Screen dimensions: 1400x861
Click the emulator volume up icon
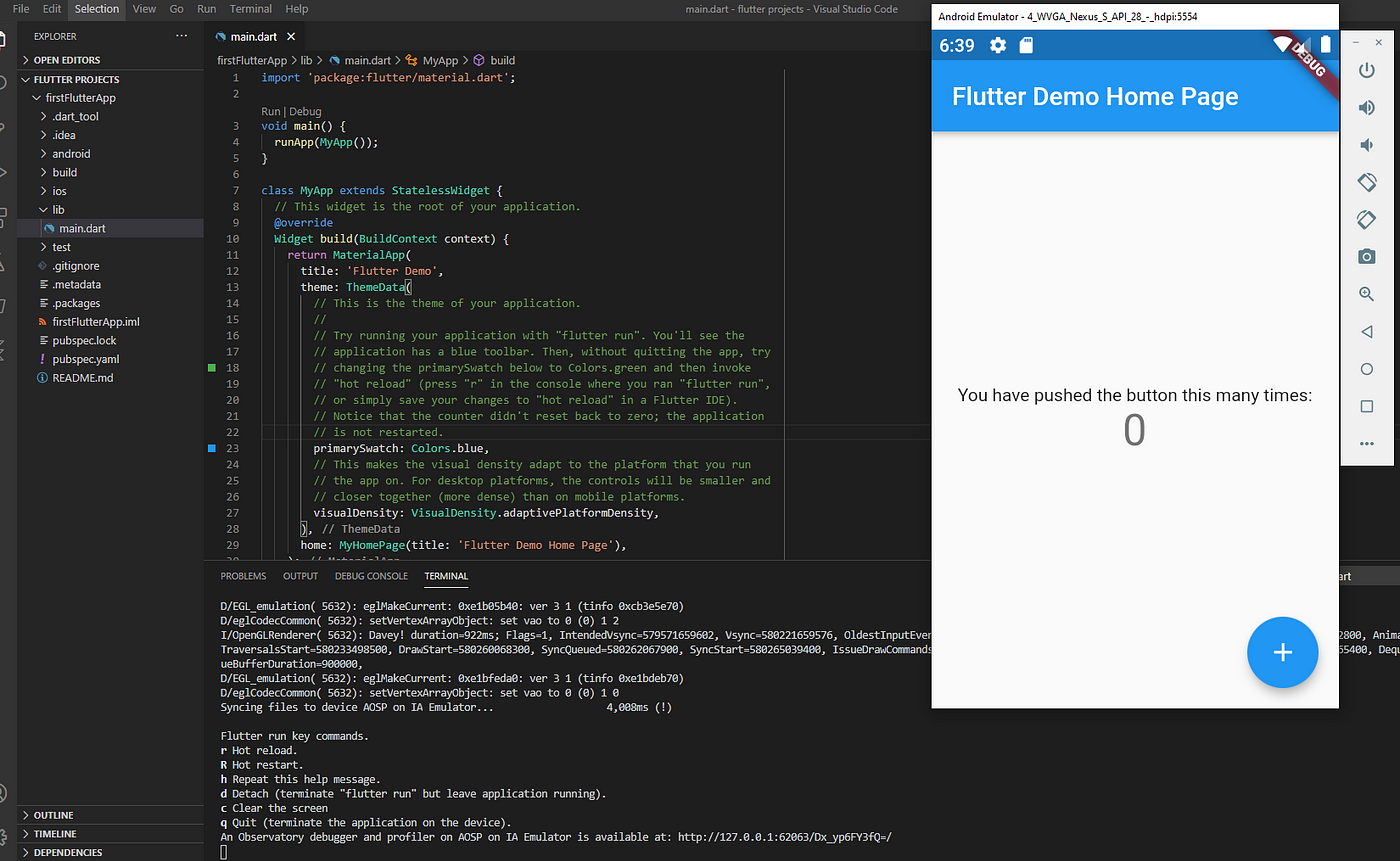[x=1366, y=107]
